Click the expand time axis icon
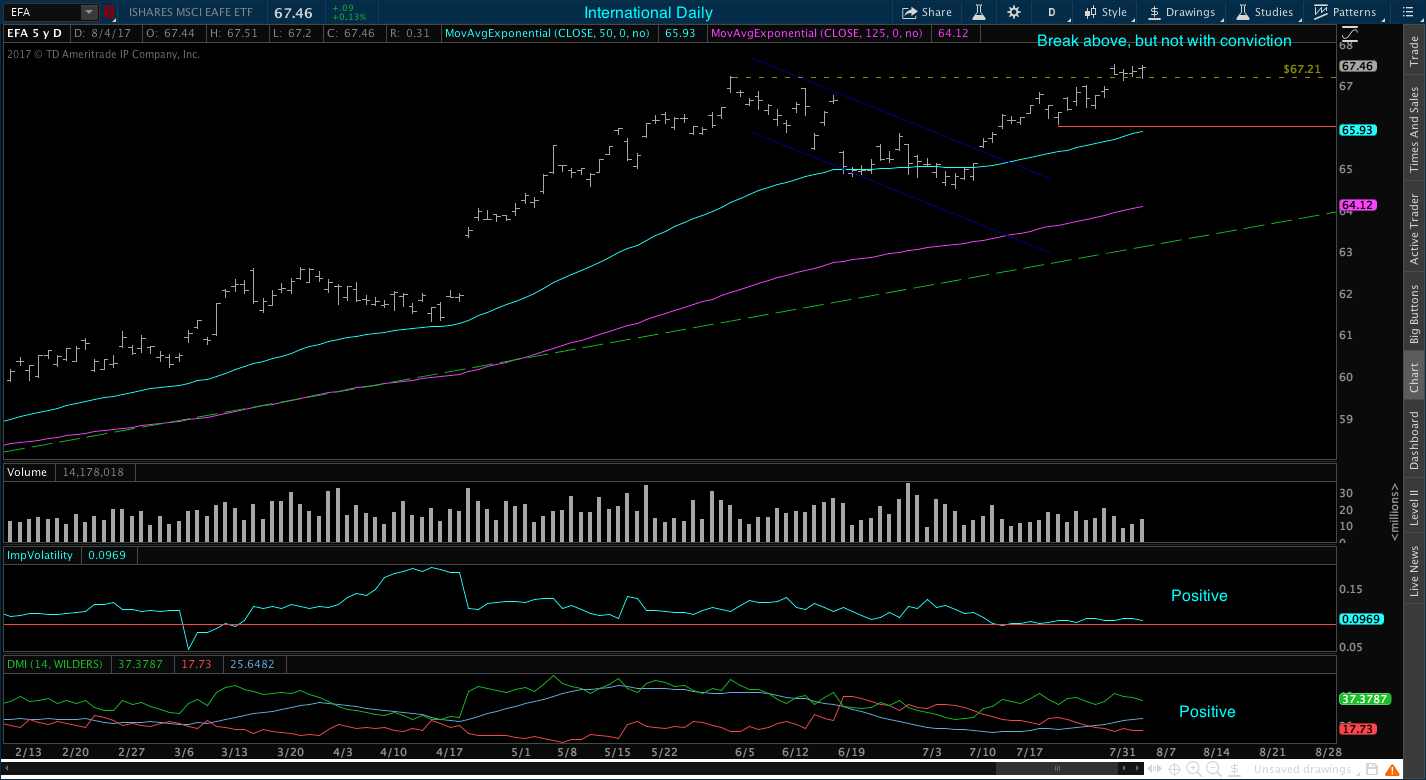 tap(1154, 769)
